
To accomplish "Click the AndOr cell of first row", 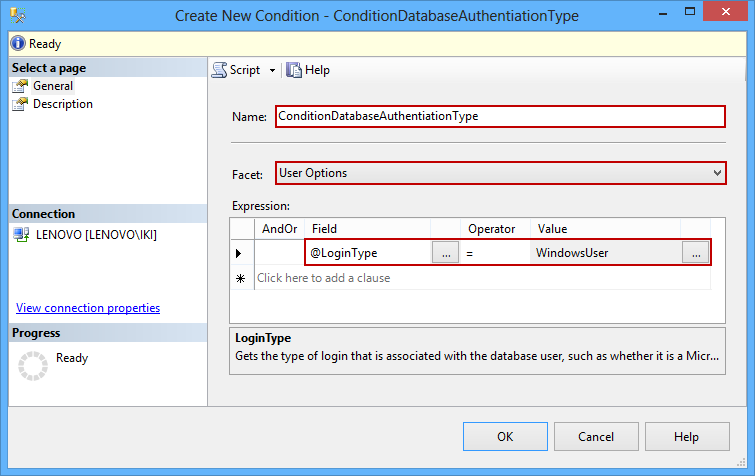I will coord(279,253).
